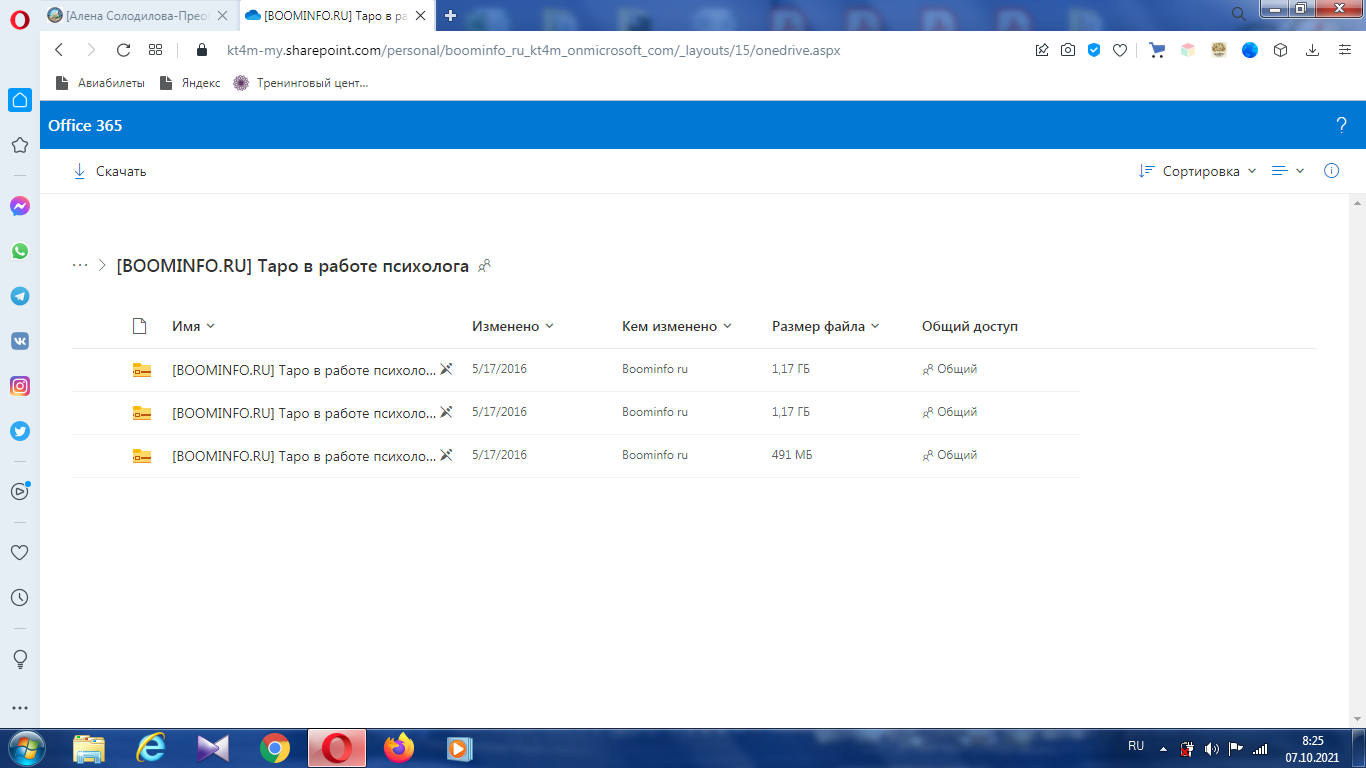The height and width of the screenshot is (768, 1366).
Task: Switch to the Алена Солодилова tab
Action: pos(138,15)
